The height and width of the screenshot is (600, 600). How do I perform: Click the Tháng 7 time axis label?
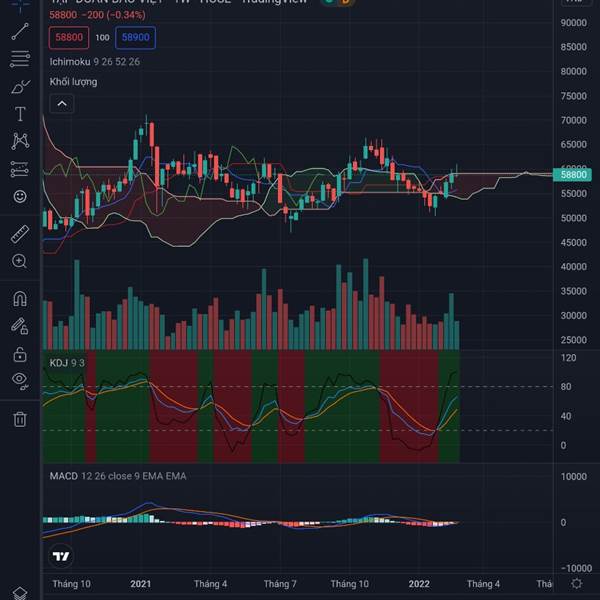click(280, 584)
